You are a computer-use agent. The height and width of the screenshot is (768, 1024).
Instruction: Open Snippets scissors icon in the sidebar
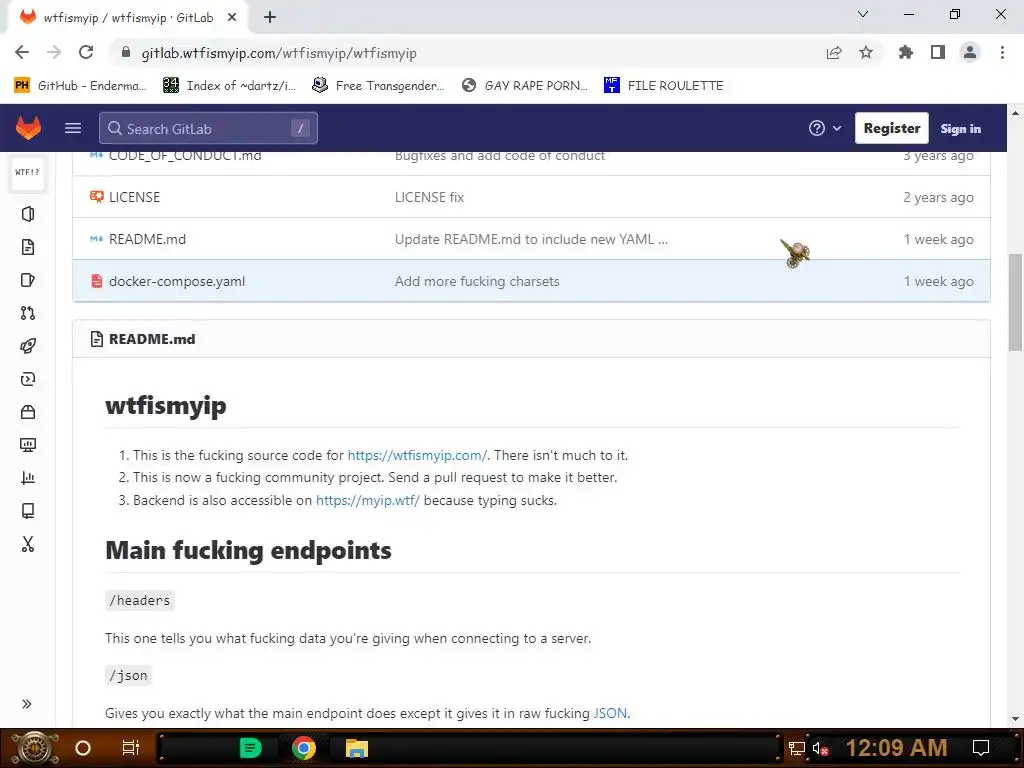27,544
